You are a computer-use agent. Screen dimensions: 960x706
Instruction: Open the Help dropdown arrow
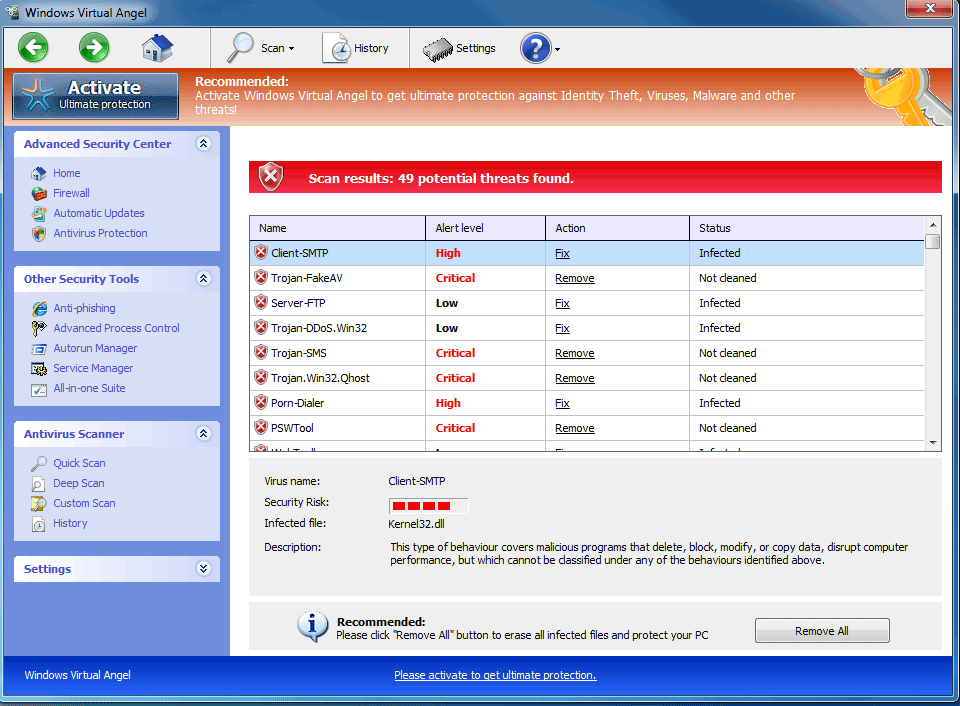(557, 49)
